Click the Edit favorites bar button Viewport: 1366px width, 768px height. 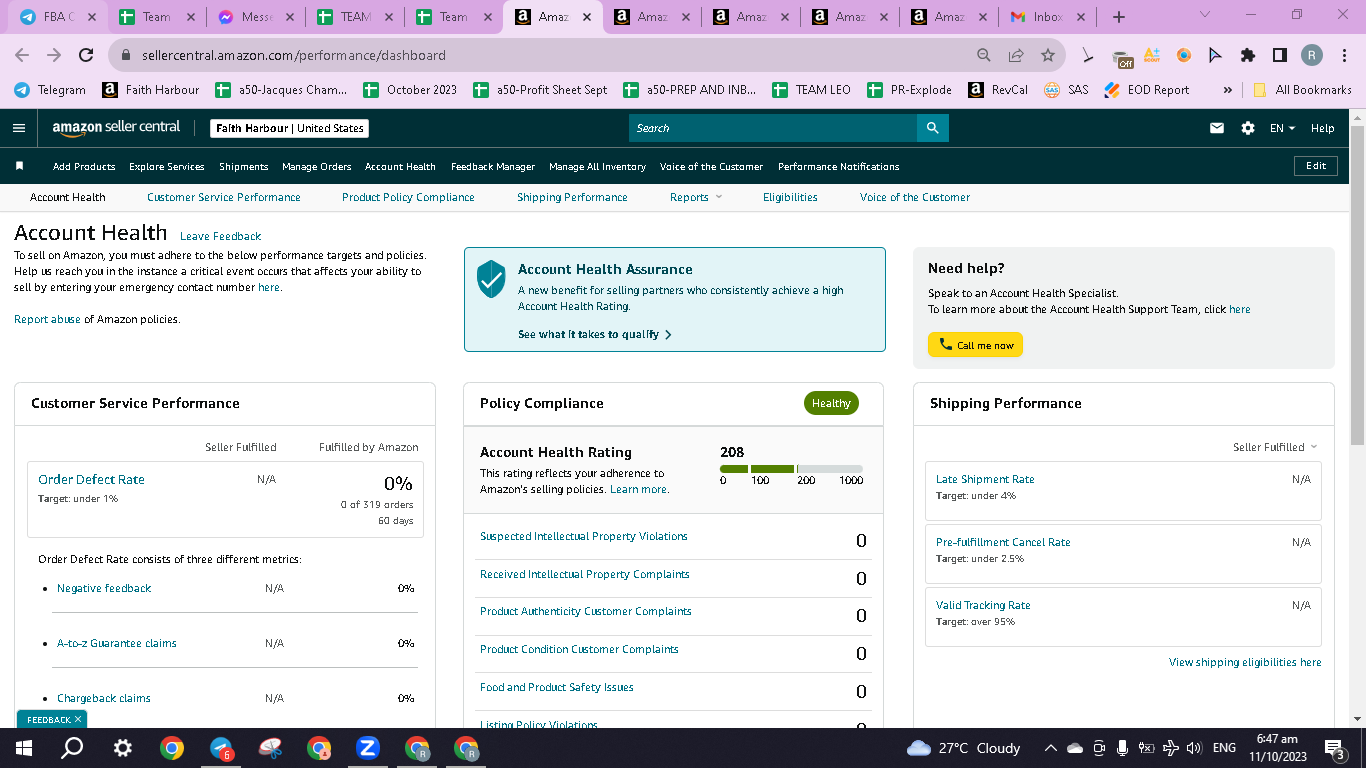(x=1316, y=166)
